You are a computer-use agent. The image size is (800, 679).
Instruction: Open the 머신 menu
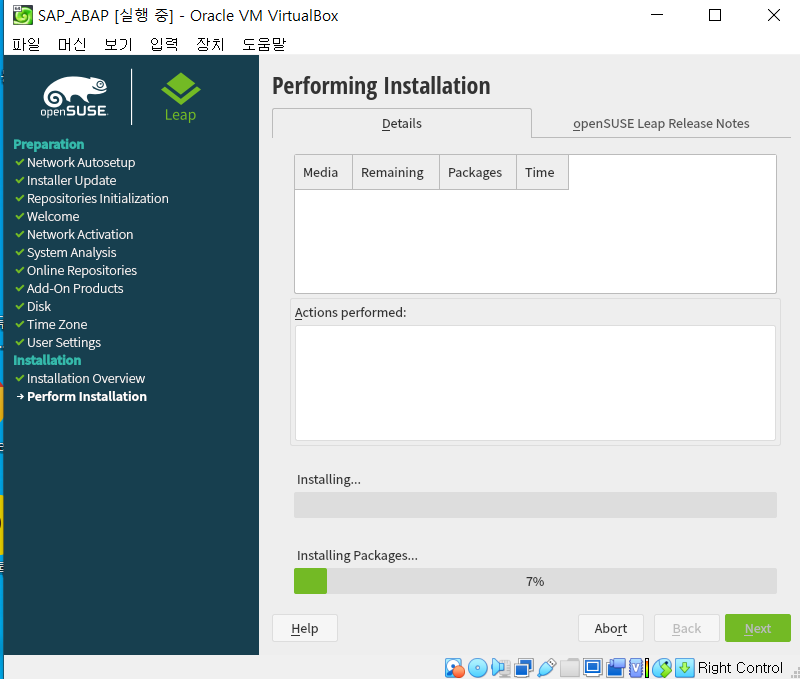(72, 44)
